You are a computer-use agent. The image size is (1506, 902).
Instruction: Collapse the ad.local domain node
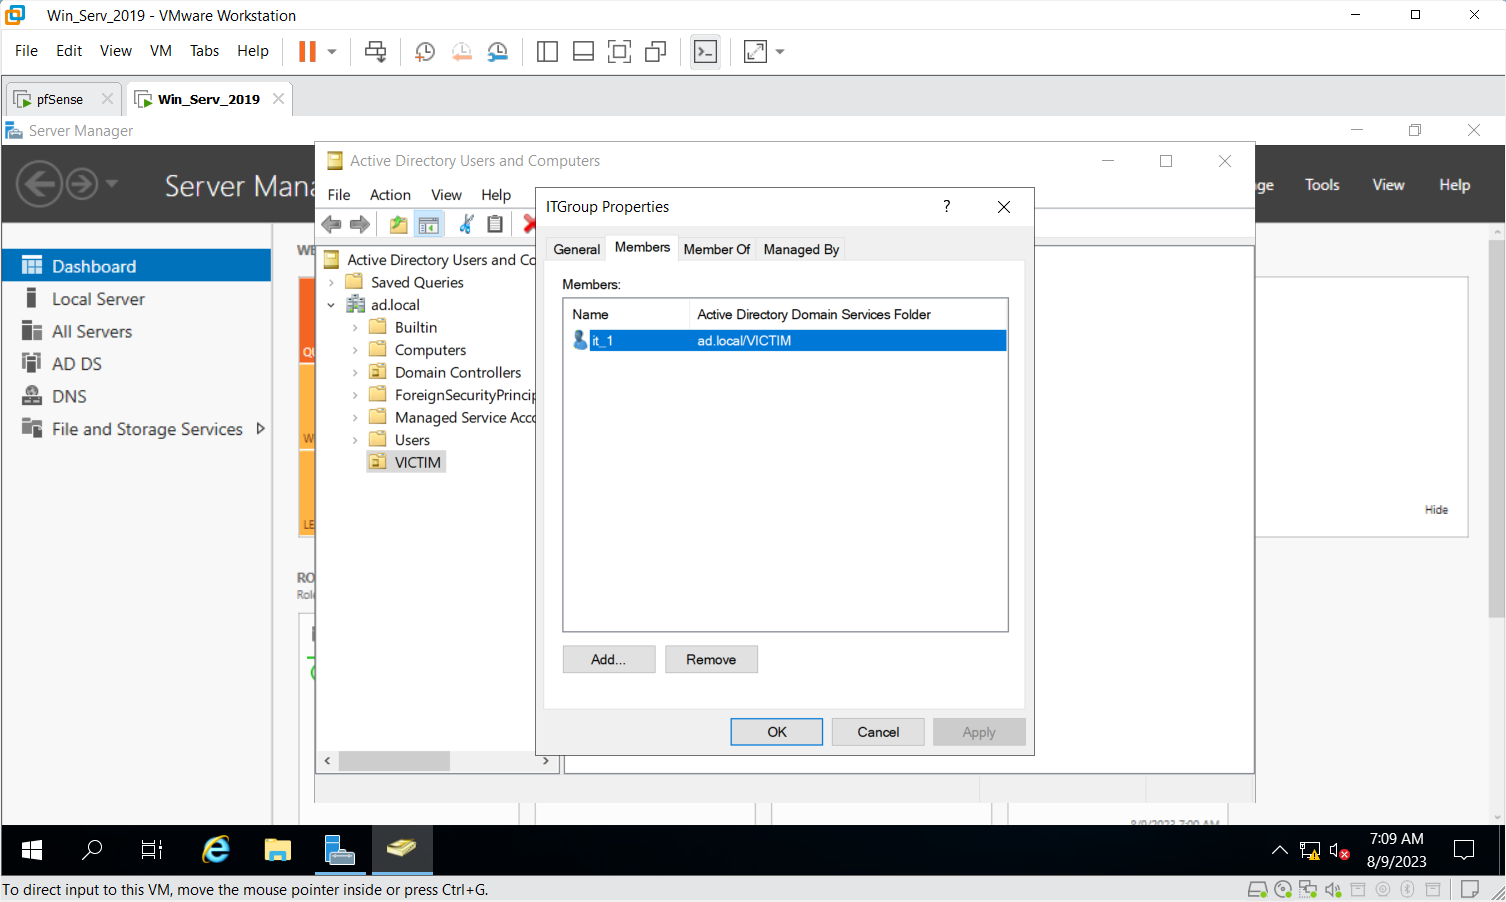(x=331, y=305)
